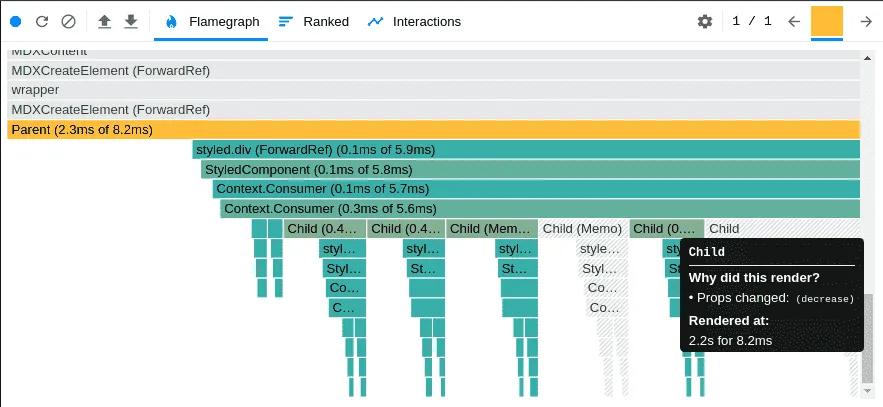Select the StyledComponent (0.1ms of 5.8ms) bar

(530, 169)
